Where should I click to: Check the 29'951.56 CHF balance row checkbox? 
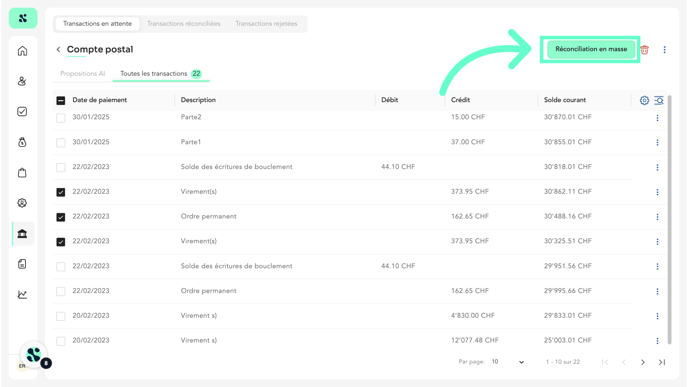click(61, 266)
